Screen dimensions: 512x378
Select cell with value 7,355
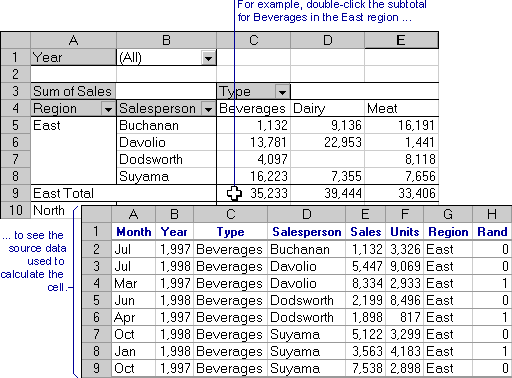point(327,177)
